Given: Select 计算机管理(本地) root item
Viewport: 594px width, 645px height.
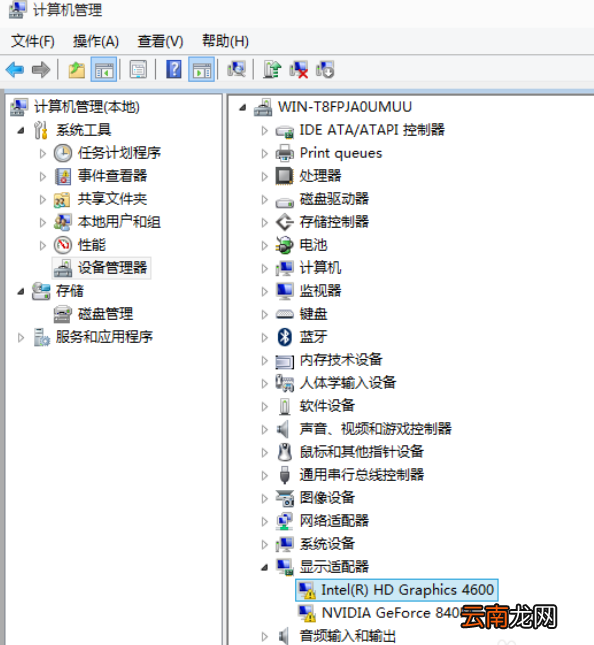Looking at the screenshot, I should pos(87,107).
